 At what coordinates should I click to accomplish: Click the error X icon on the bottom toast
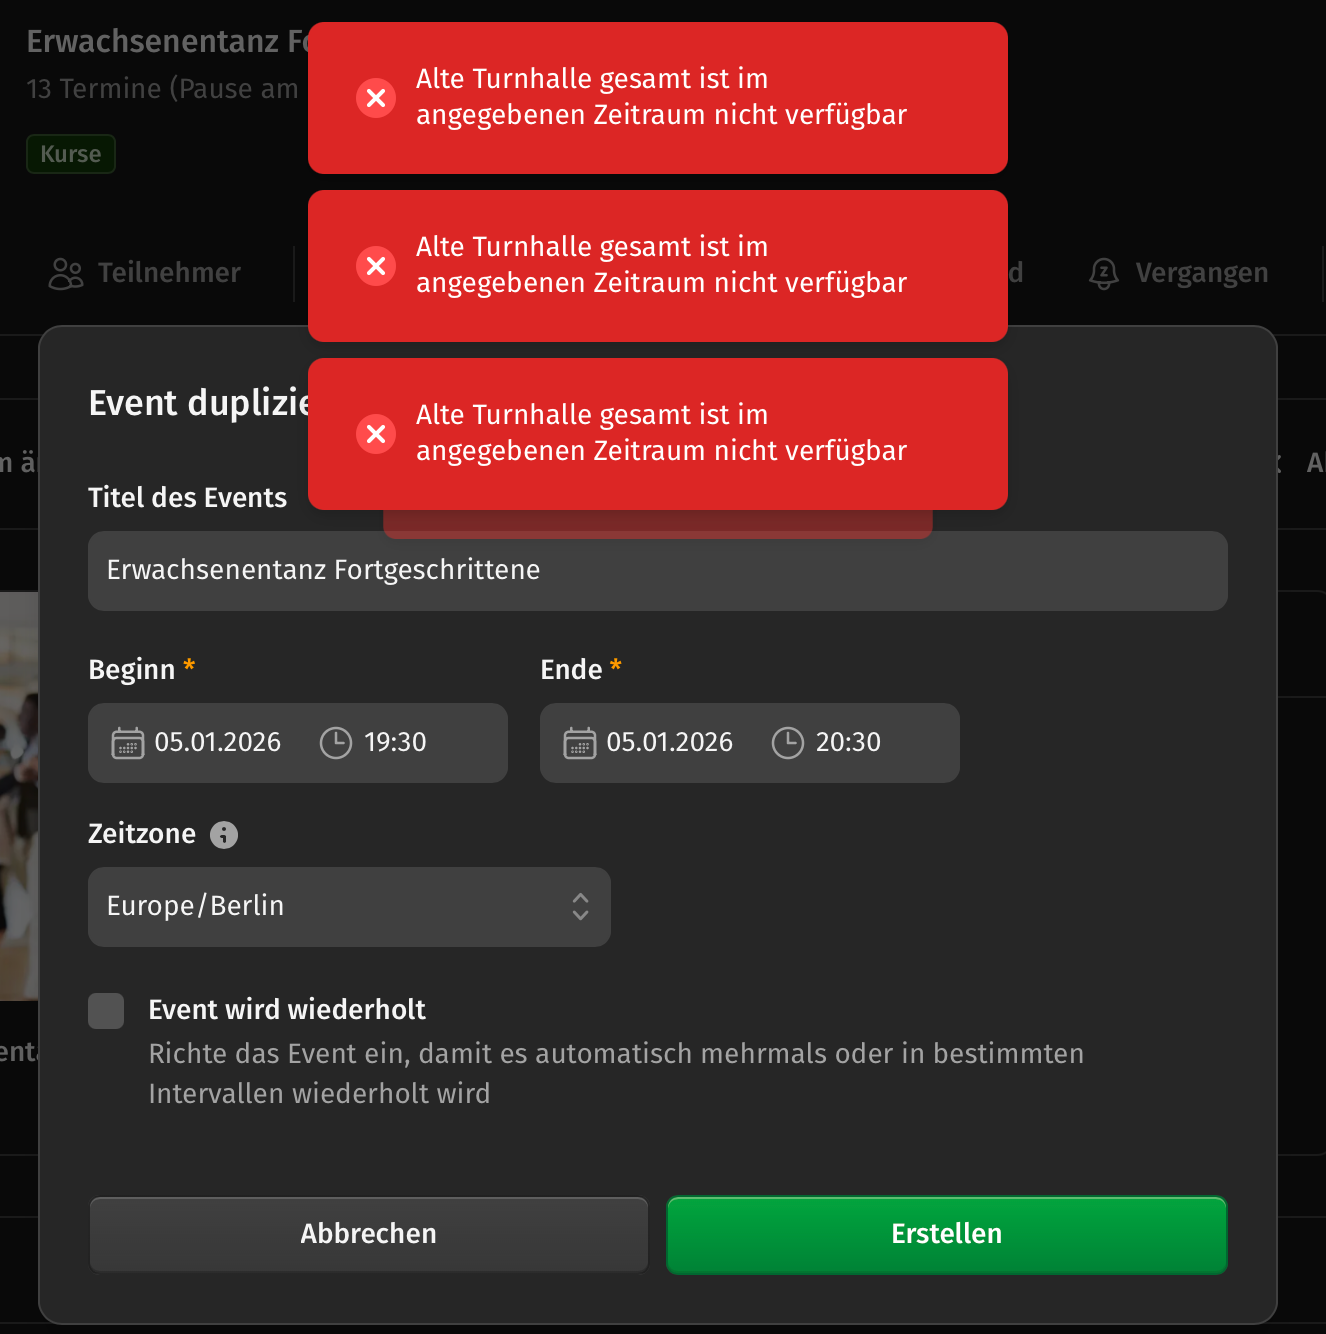tap(376, 434)
